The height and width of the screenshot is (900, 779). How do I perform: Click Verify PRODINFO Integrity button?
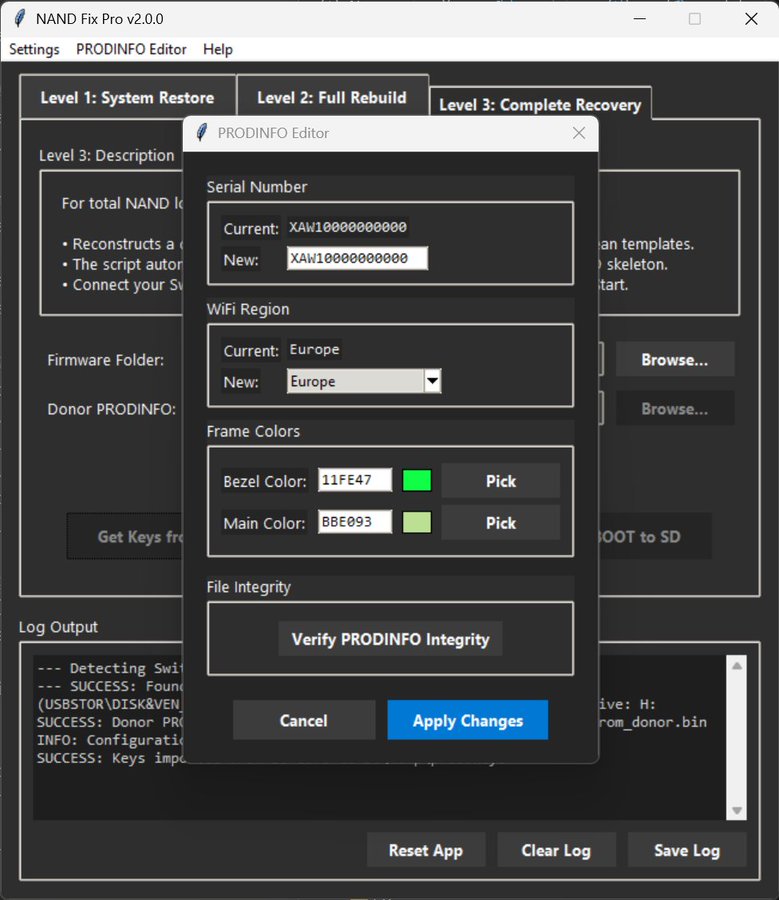coord(390,639)
